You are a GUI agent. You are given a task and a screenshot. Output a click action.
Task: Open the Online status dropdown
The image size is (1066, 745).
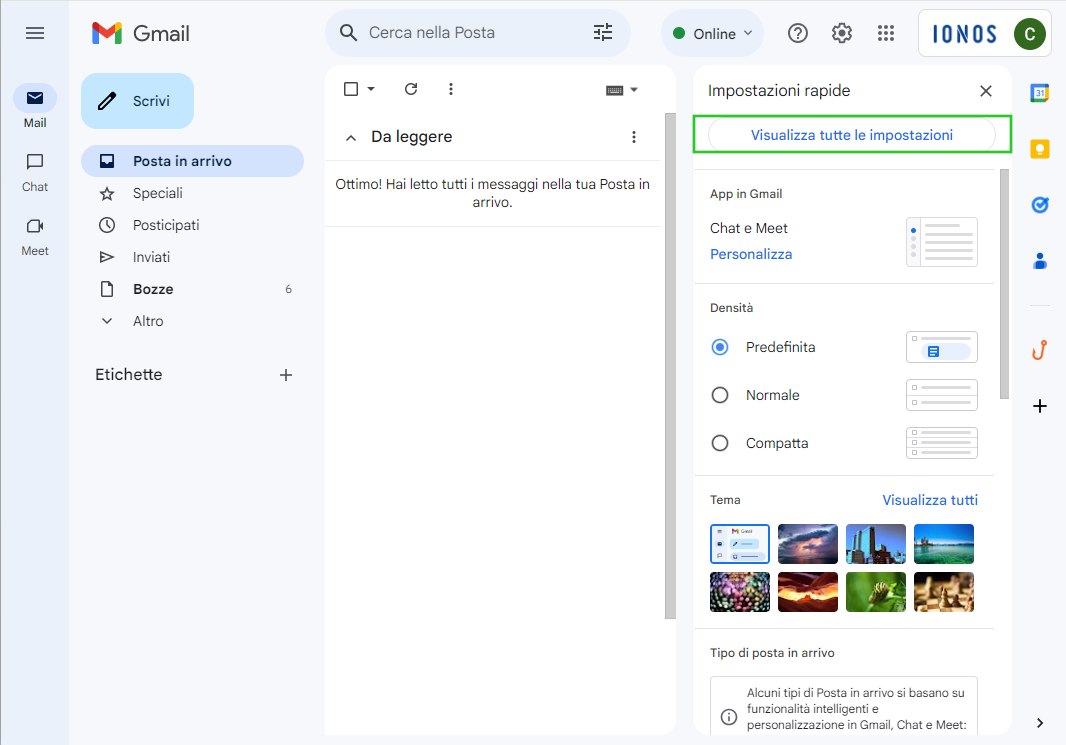coord(712,33)
